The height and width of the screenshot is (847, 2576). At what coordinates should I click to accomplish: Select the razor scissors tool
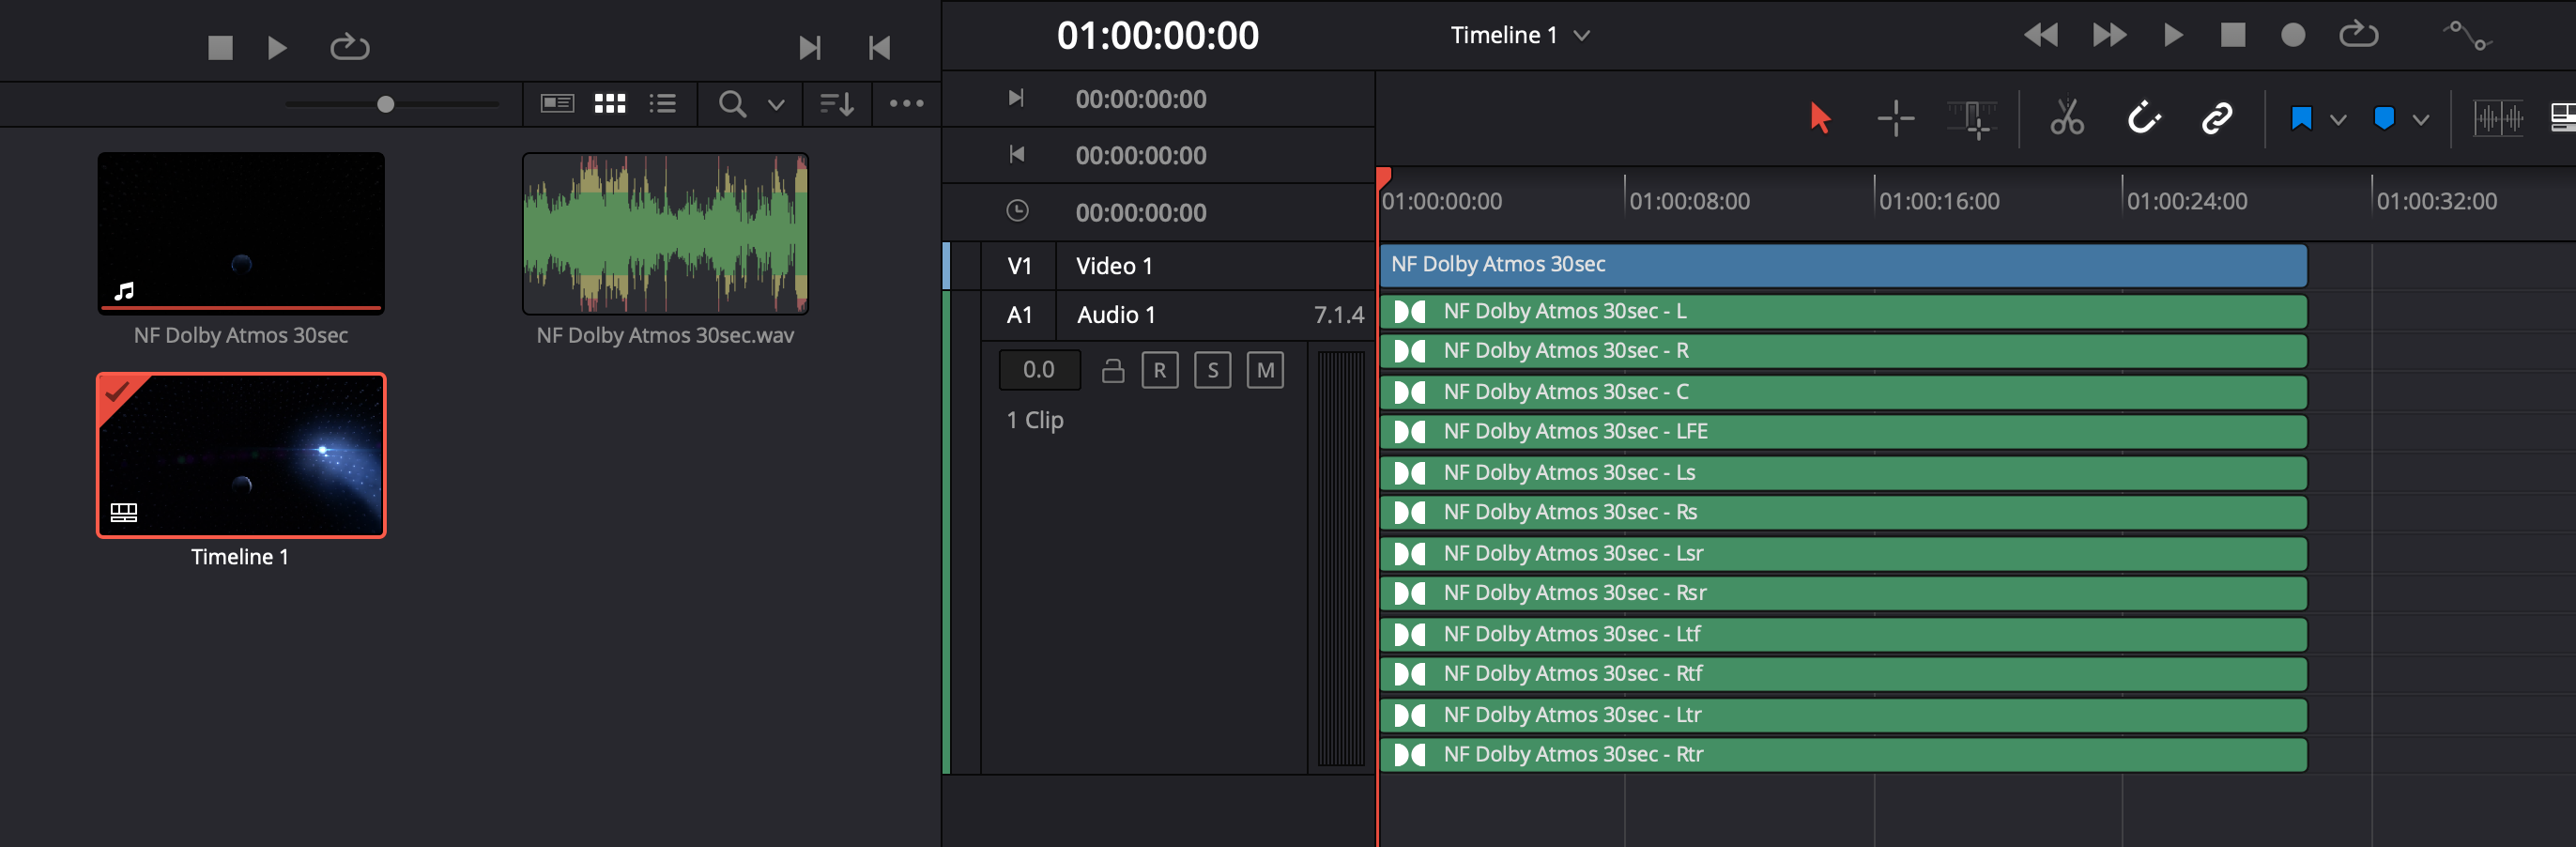pos(2066,118)
